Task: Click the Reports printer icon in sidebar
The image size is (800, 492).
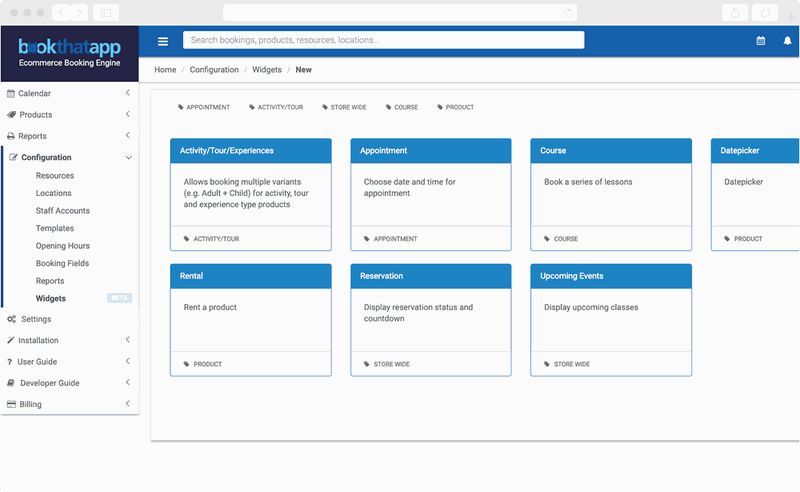Action: (11, 136)
